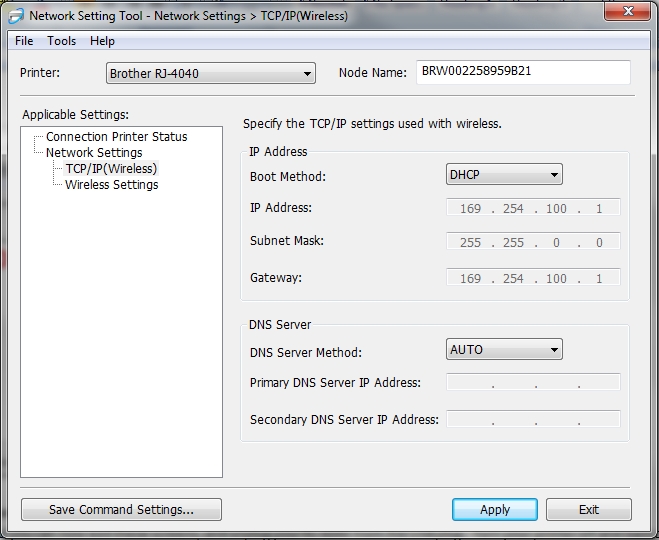
Task: Expand the Printer dropdown showing Brother RJ-4040
Action: (210, 74)
